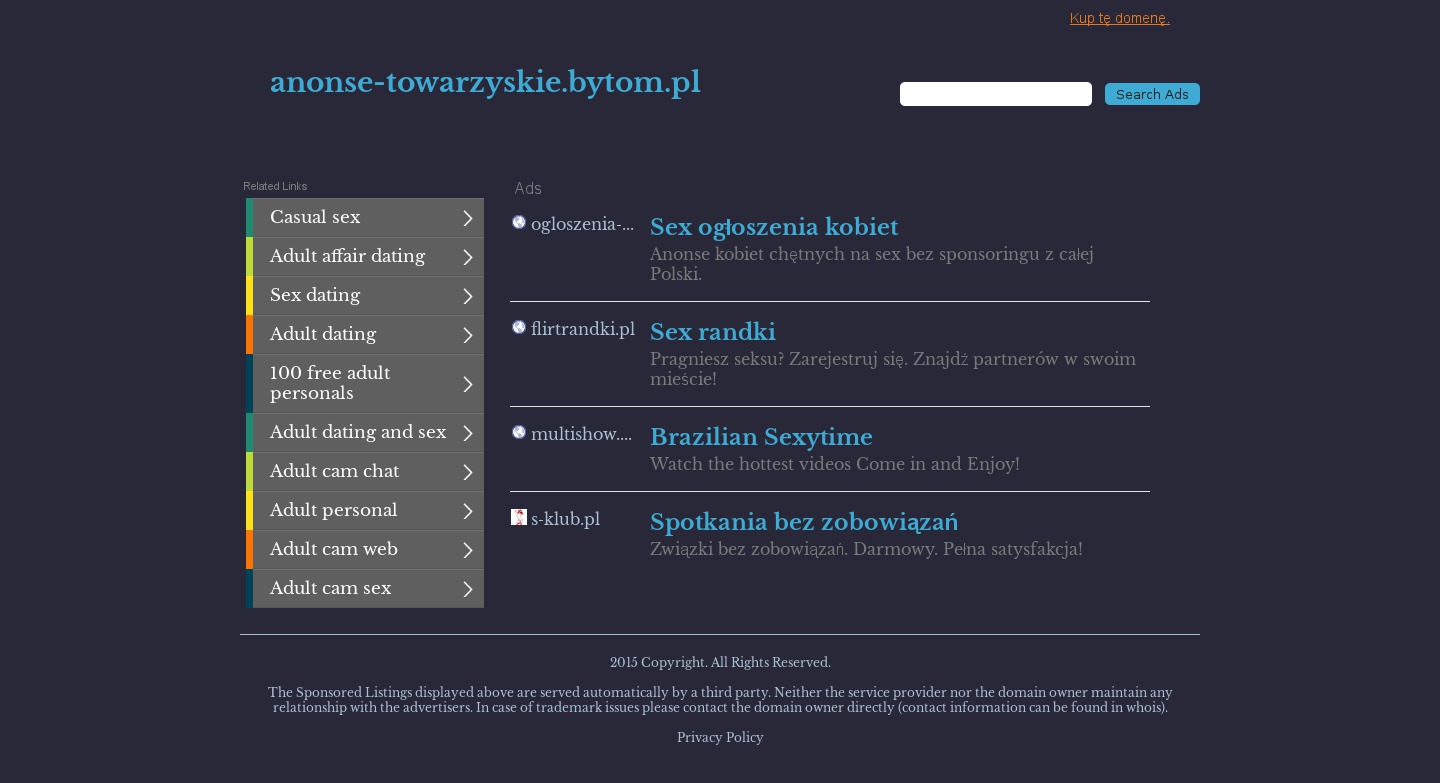Open the Adult cam web entry
The height and width of the screenshot is (783, 1440).
coord(333,550)
